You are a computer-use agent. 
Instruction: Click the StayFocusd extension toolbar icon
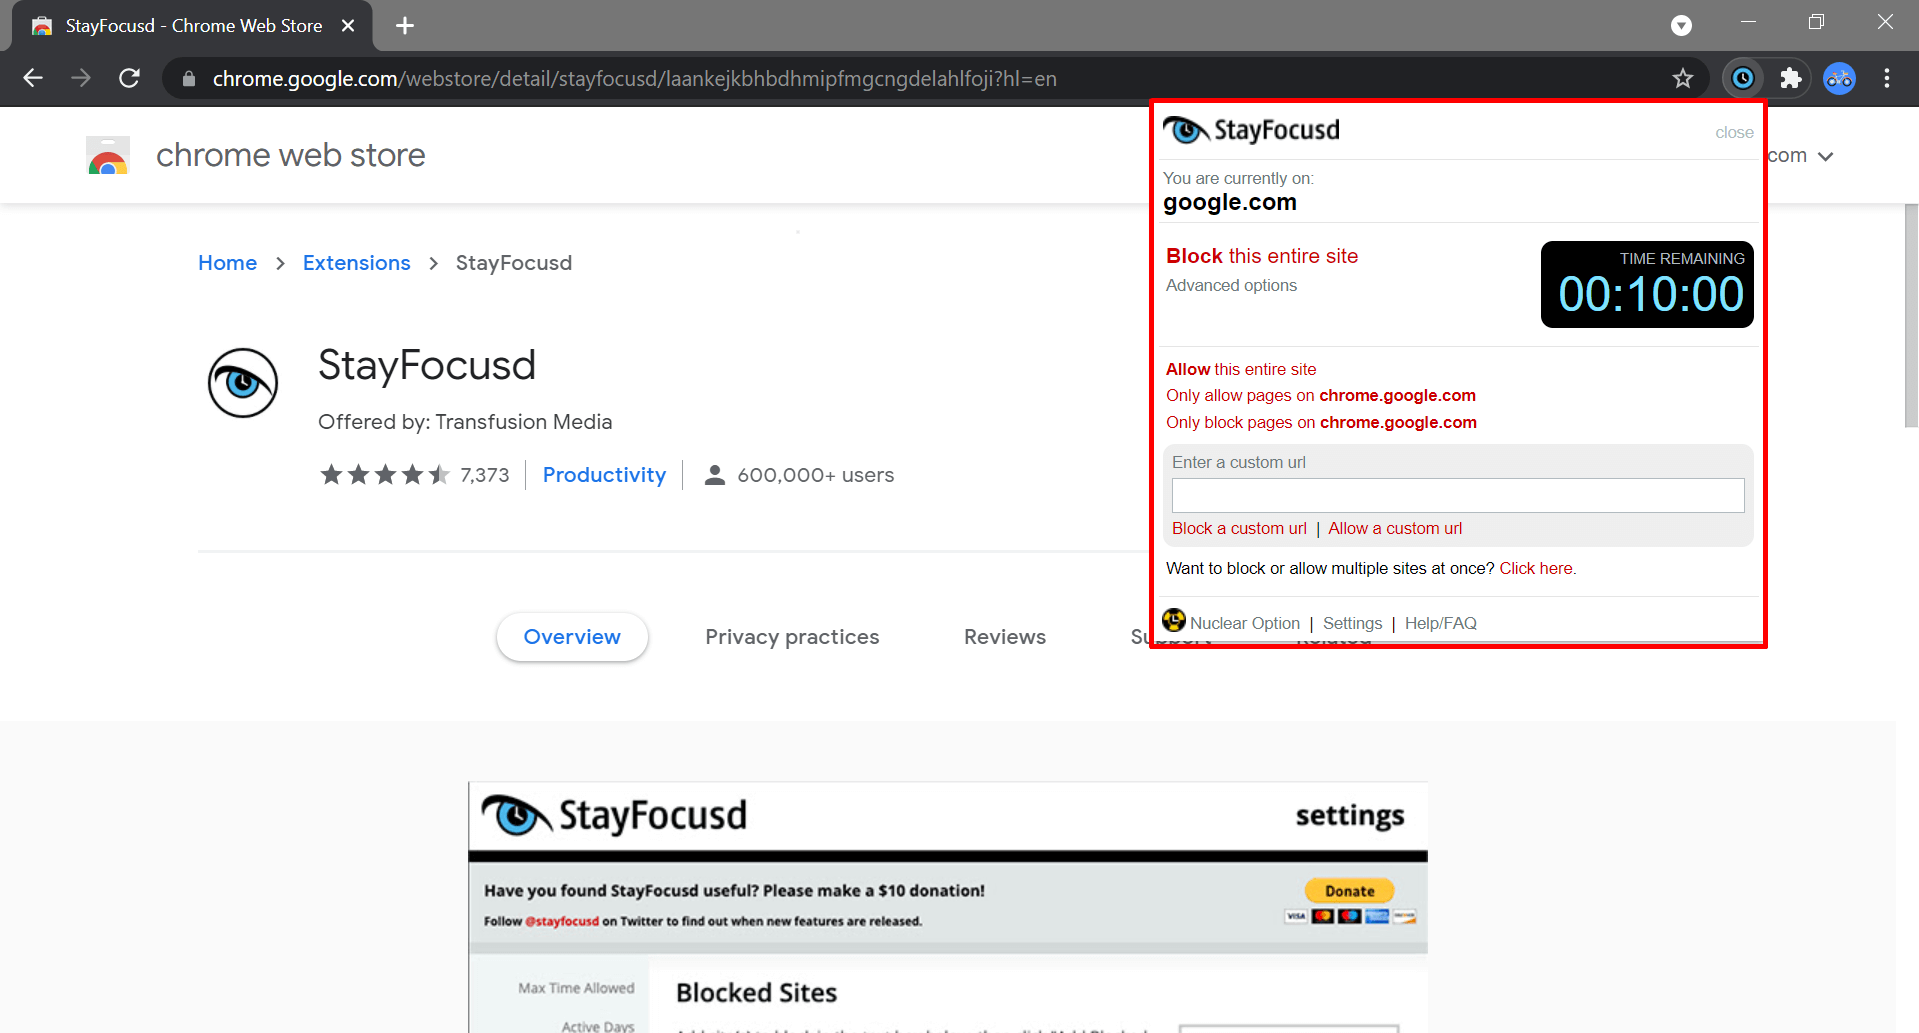coord(1743,78)
